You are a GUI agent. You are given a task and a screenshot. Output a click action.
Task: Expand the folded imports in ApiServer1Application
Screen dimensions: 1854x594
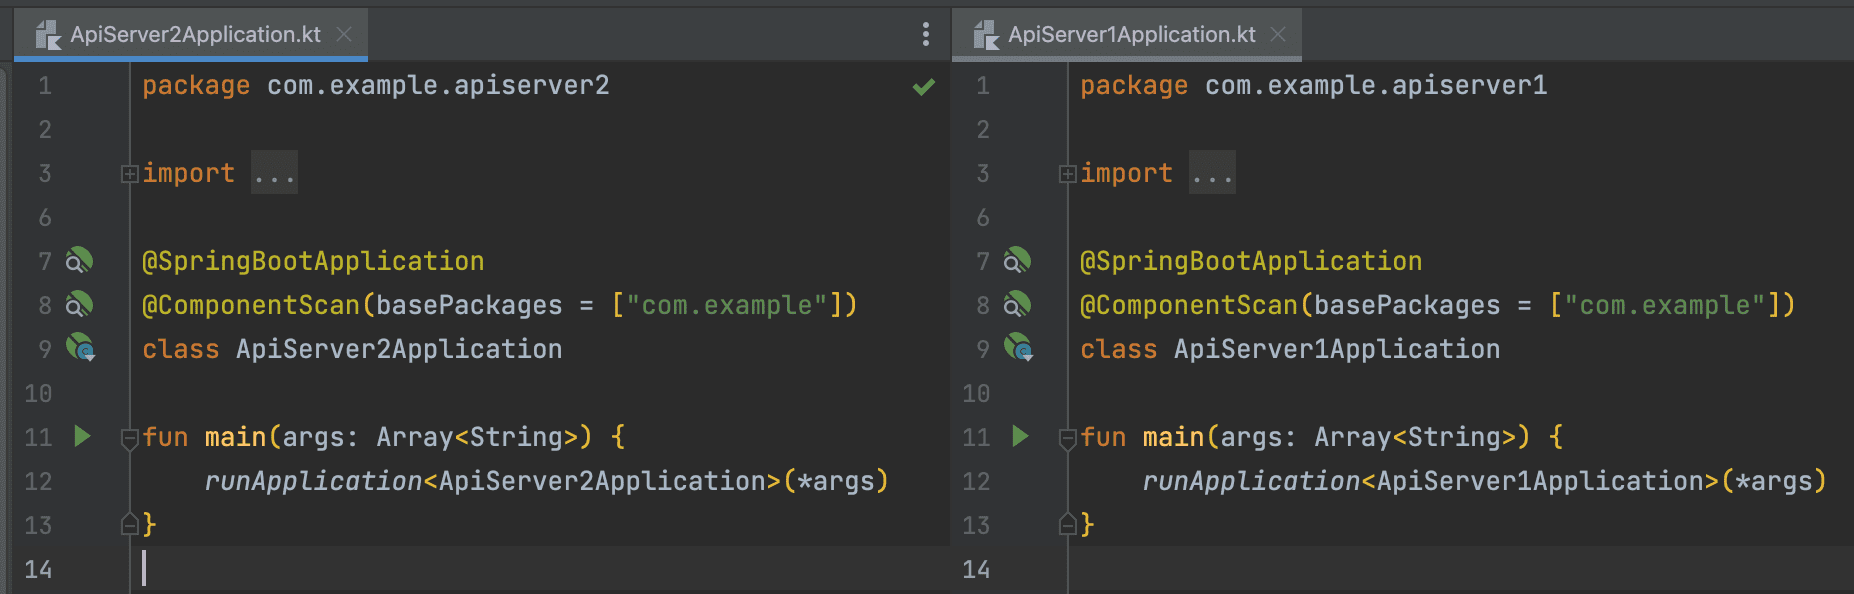tap(1067, 174)
